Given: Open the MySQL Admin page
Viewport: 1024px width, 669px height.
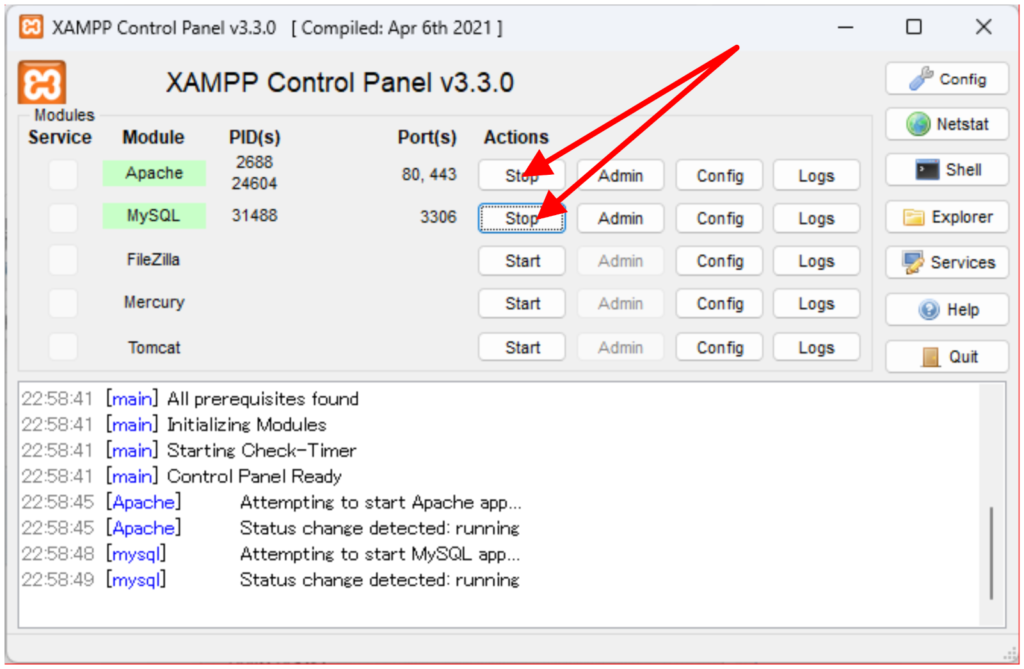Looking at the screenshot, I should (x=620, y=218).
